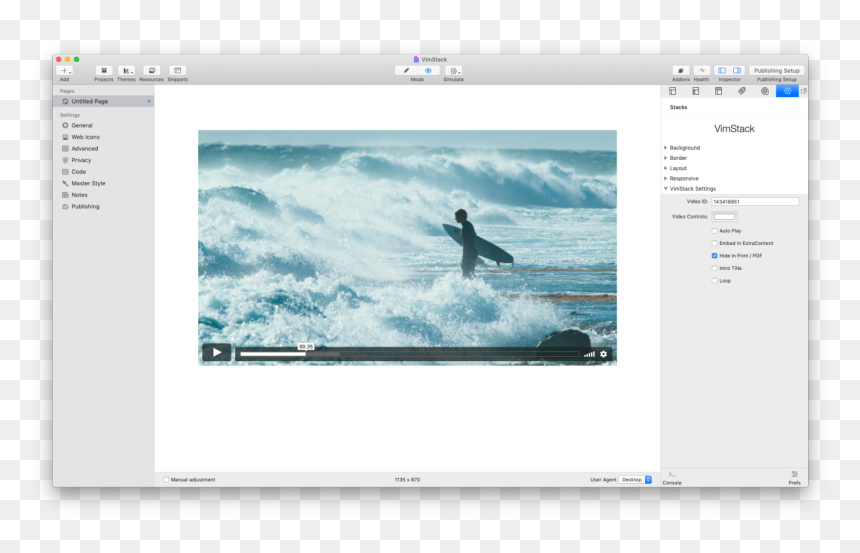Open the Resources toolbar icon
860x553 pixels.
tap(151, 71)
